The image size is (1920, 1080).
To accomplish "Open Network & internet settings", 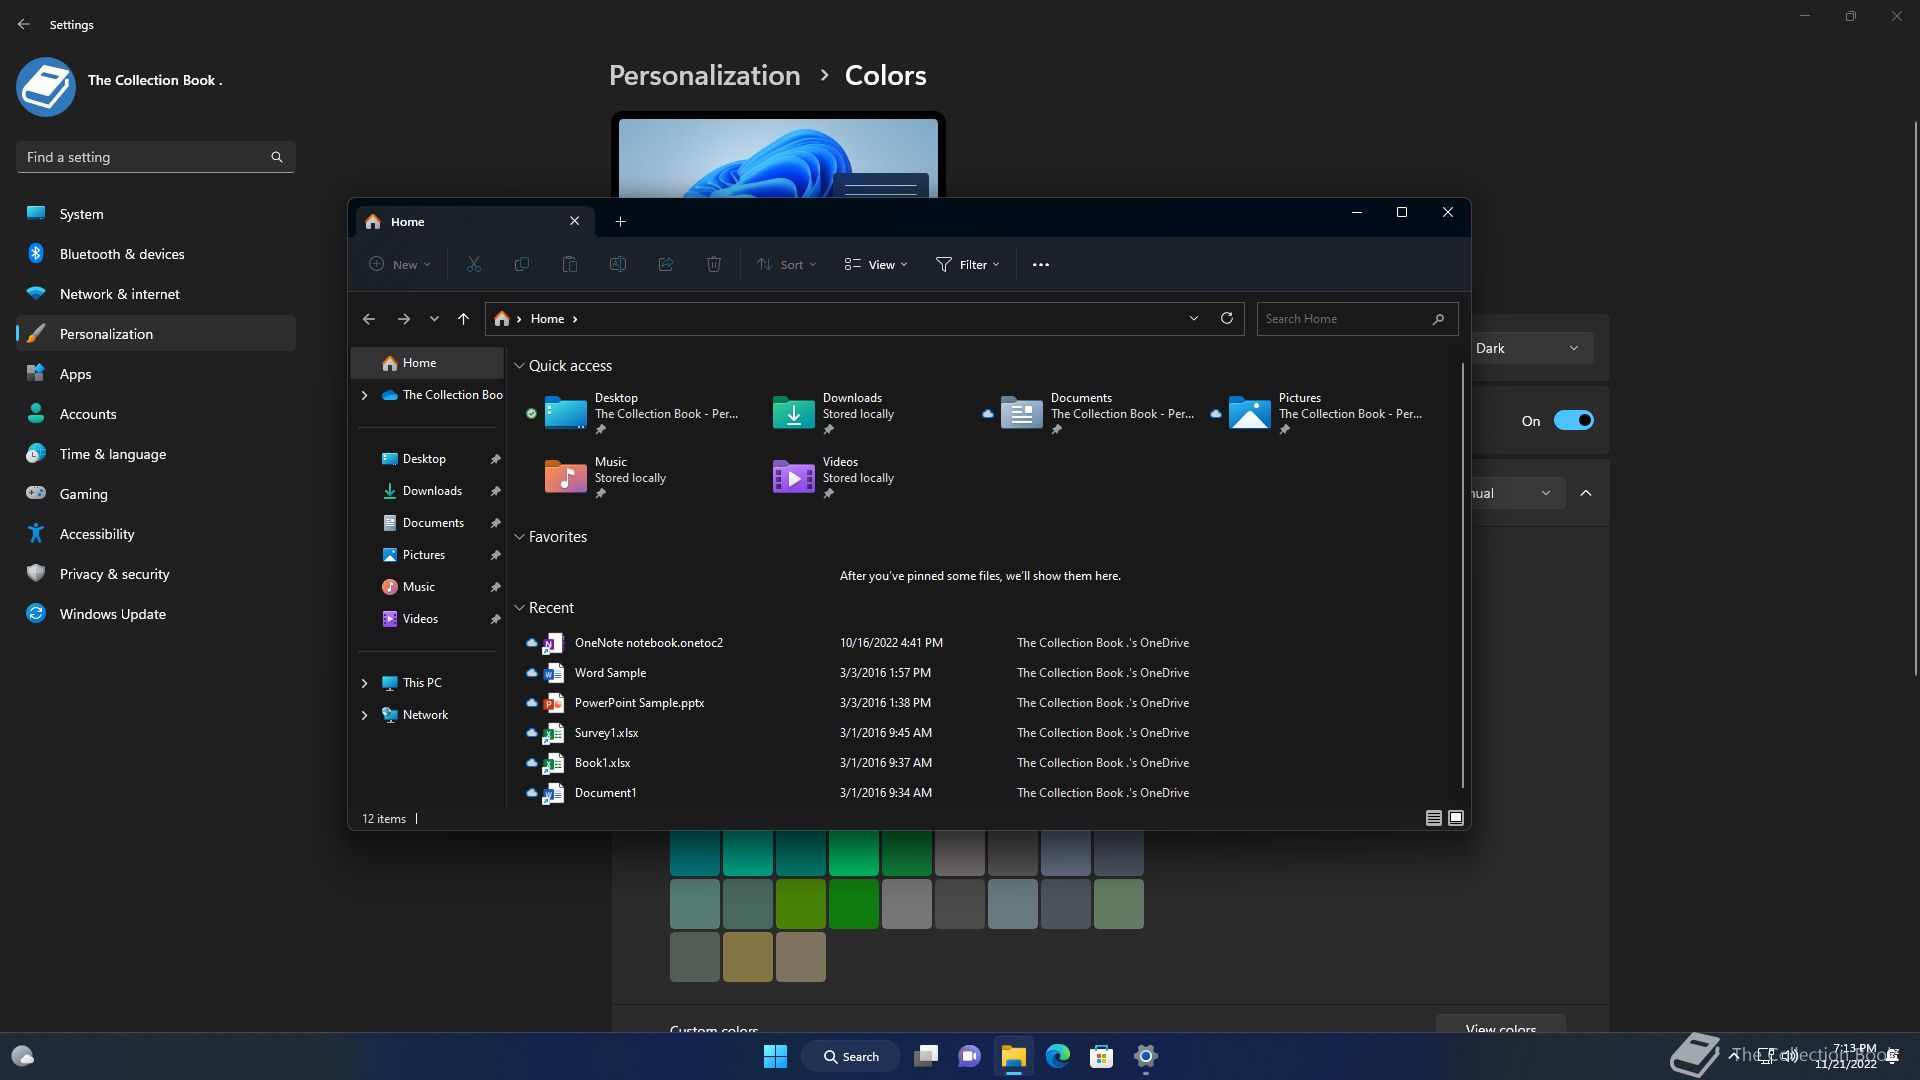I will [156, 294].
